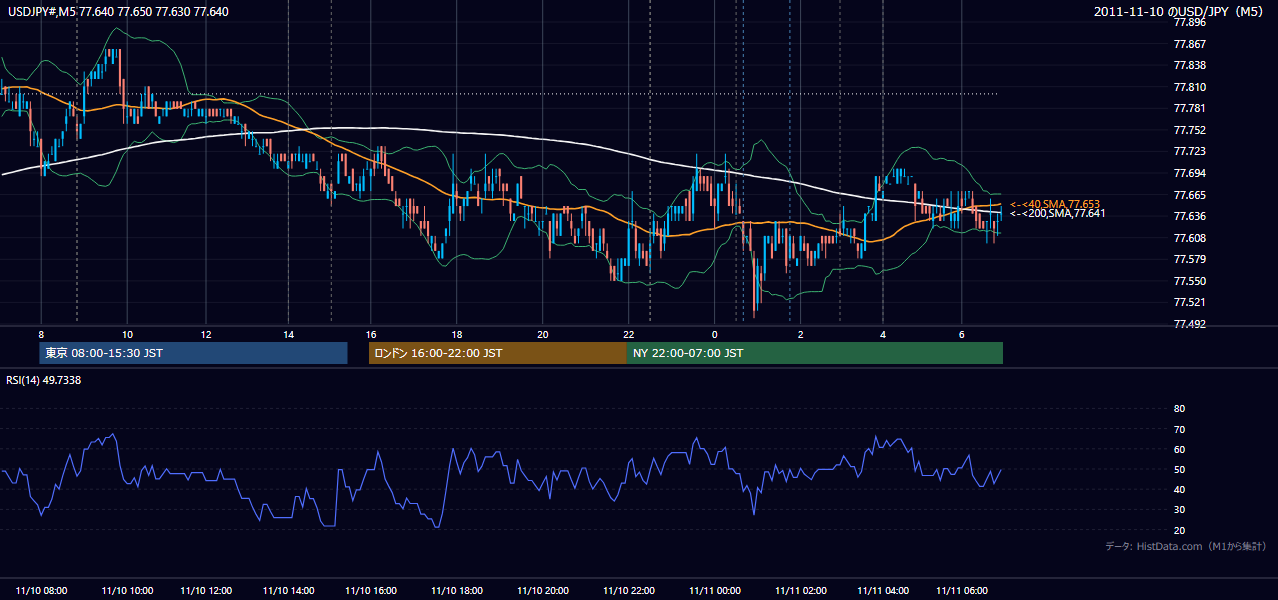Click hour tick 22 under the price chart

[629, 333]
